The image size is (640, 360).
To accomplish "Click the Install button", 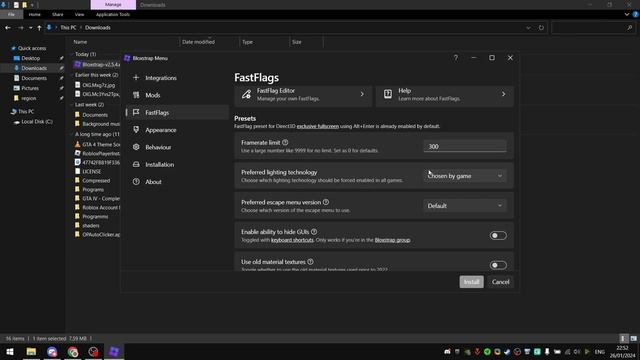I will pos(471,282).
